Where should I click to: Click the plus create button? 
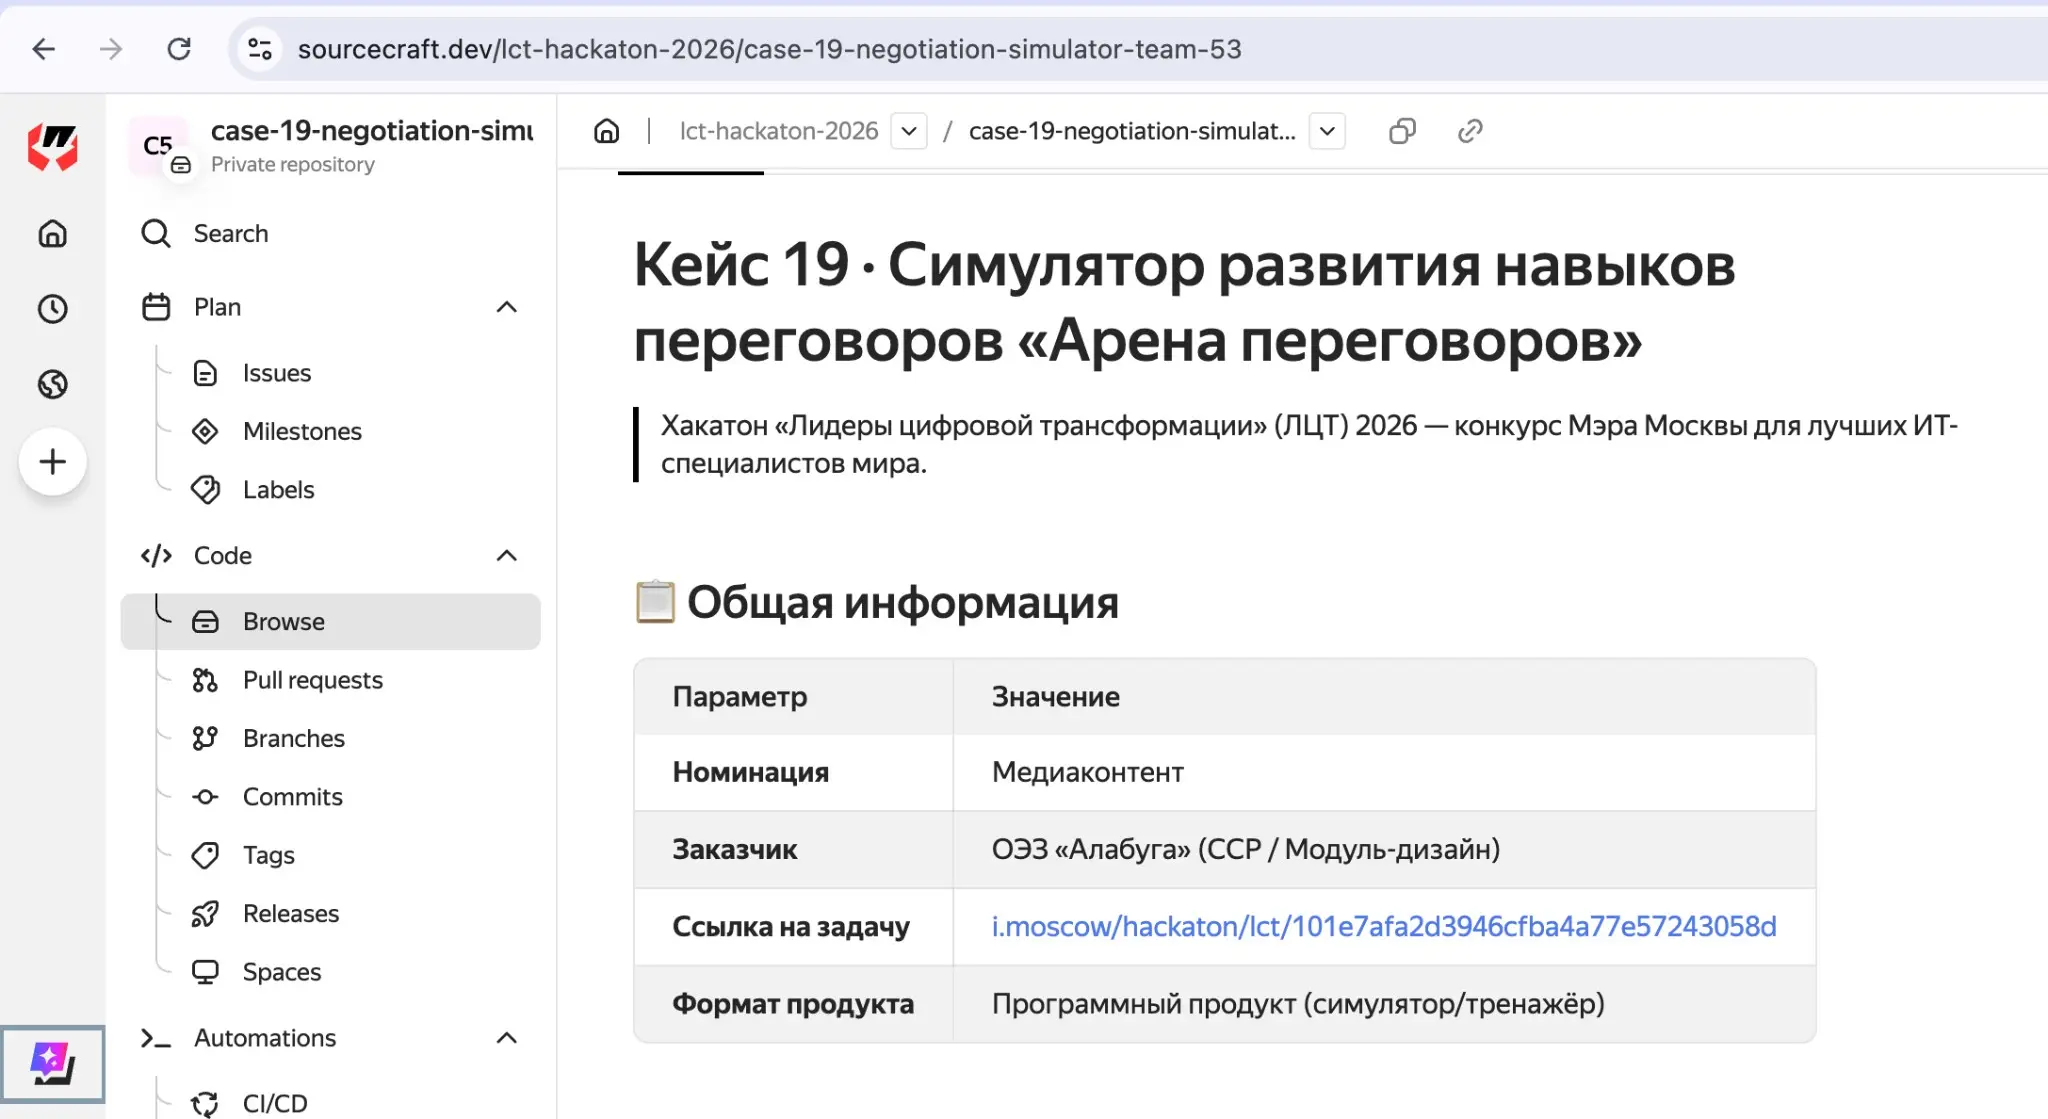click(x=53, y=461)
